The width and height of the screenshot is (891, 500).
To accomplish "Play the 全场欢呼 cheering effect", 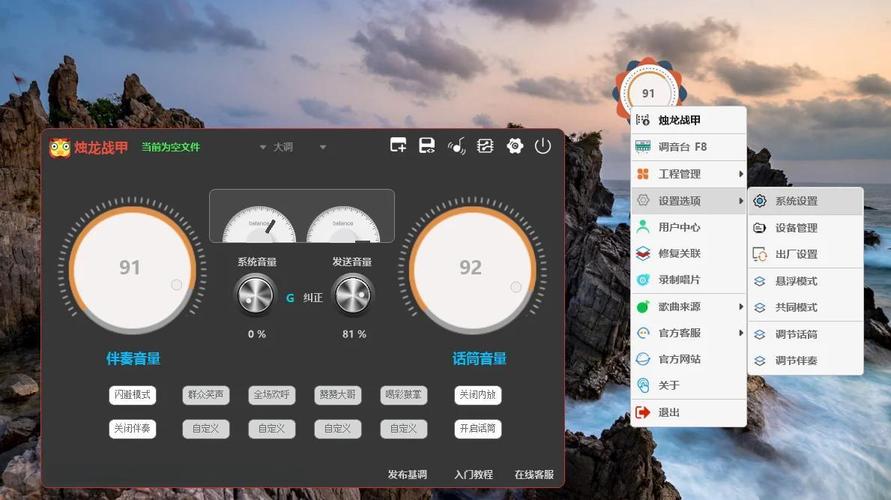I will tap(272, 395).
